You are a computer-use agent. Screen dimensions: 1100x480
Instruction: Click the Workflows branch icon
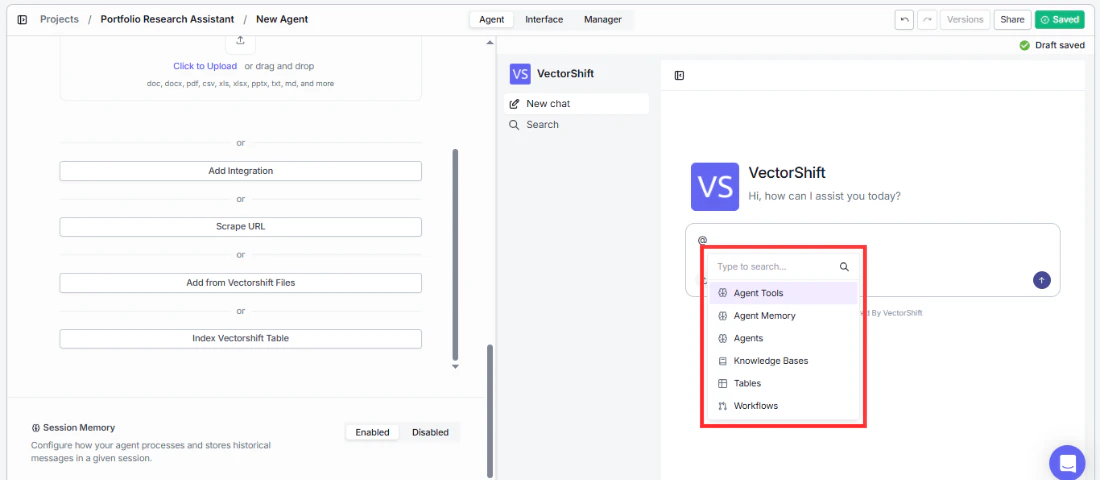click(723, 406)
